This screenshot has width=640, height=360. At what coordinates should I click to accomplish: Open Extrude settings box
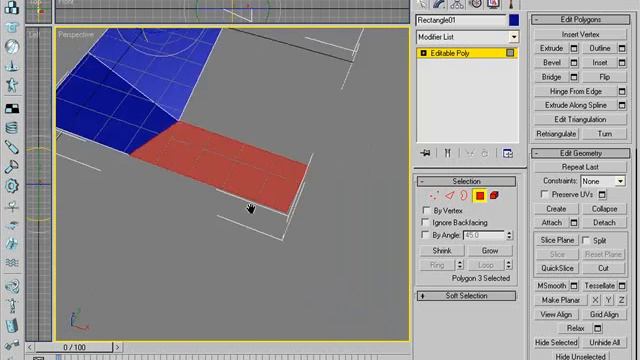click(x=574, y=49)
